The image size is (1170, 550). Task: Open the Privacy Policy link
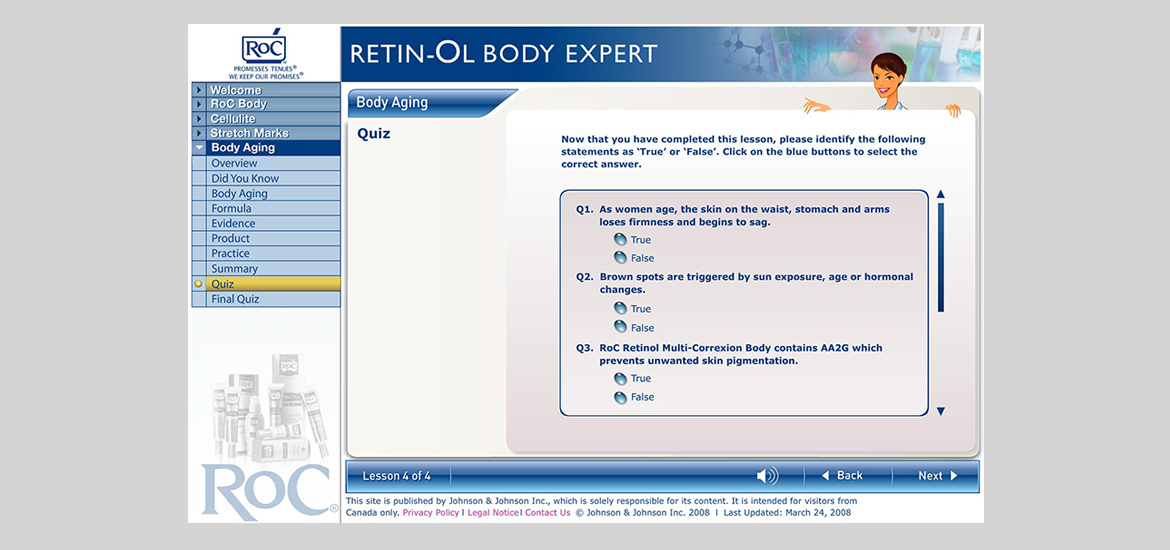coord(431,513)
